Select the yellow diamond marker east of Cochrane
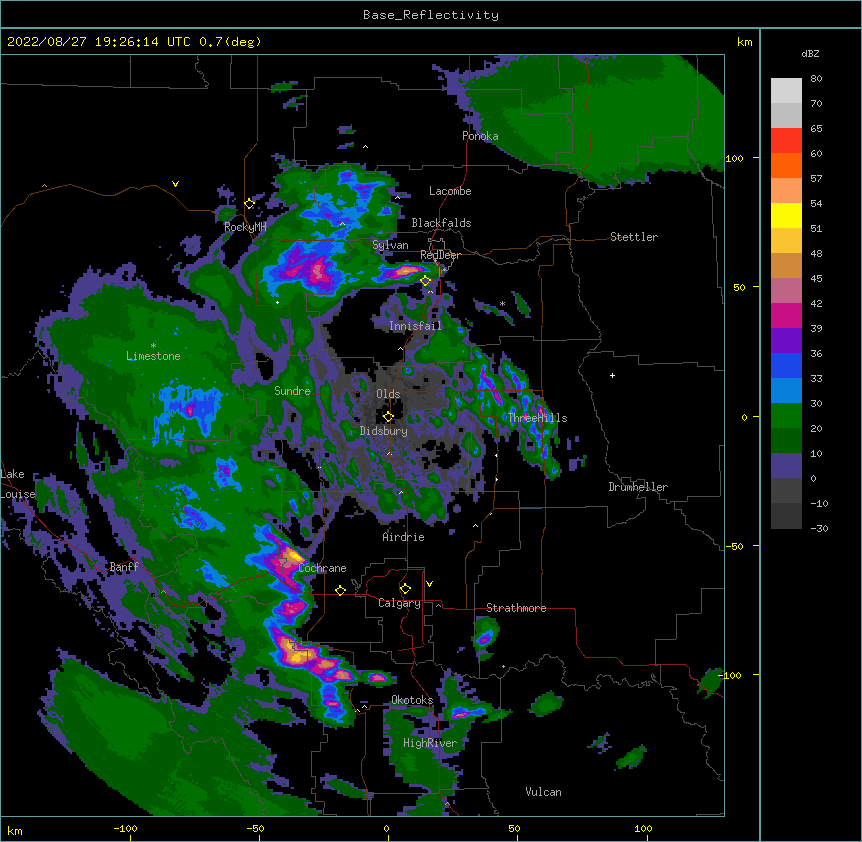This screenshot has height=842, width=862. coord(340,590)
